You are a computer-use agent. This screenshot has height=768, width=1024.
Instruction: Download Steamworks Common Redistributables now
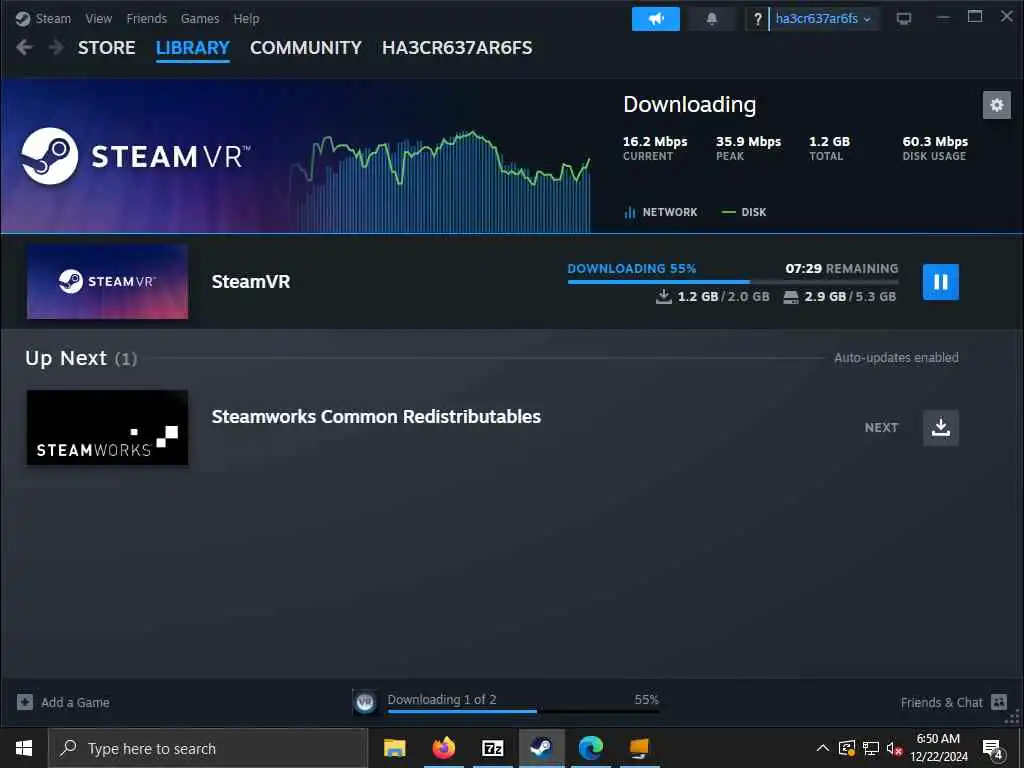(940, 428)
